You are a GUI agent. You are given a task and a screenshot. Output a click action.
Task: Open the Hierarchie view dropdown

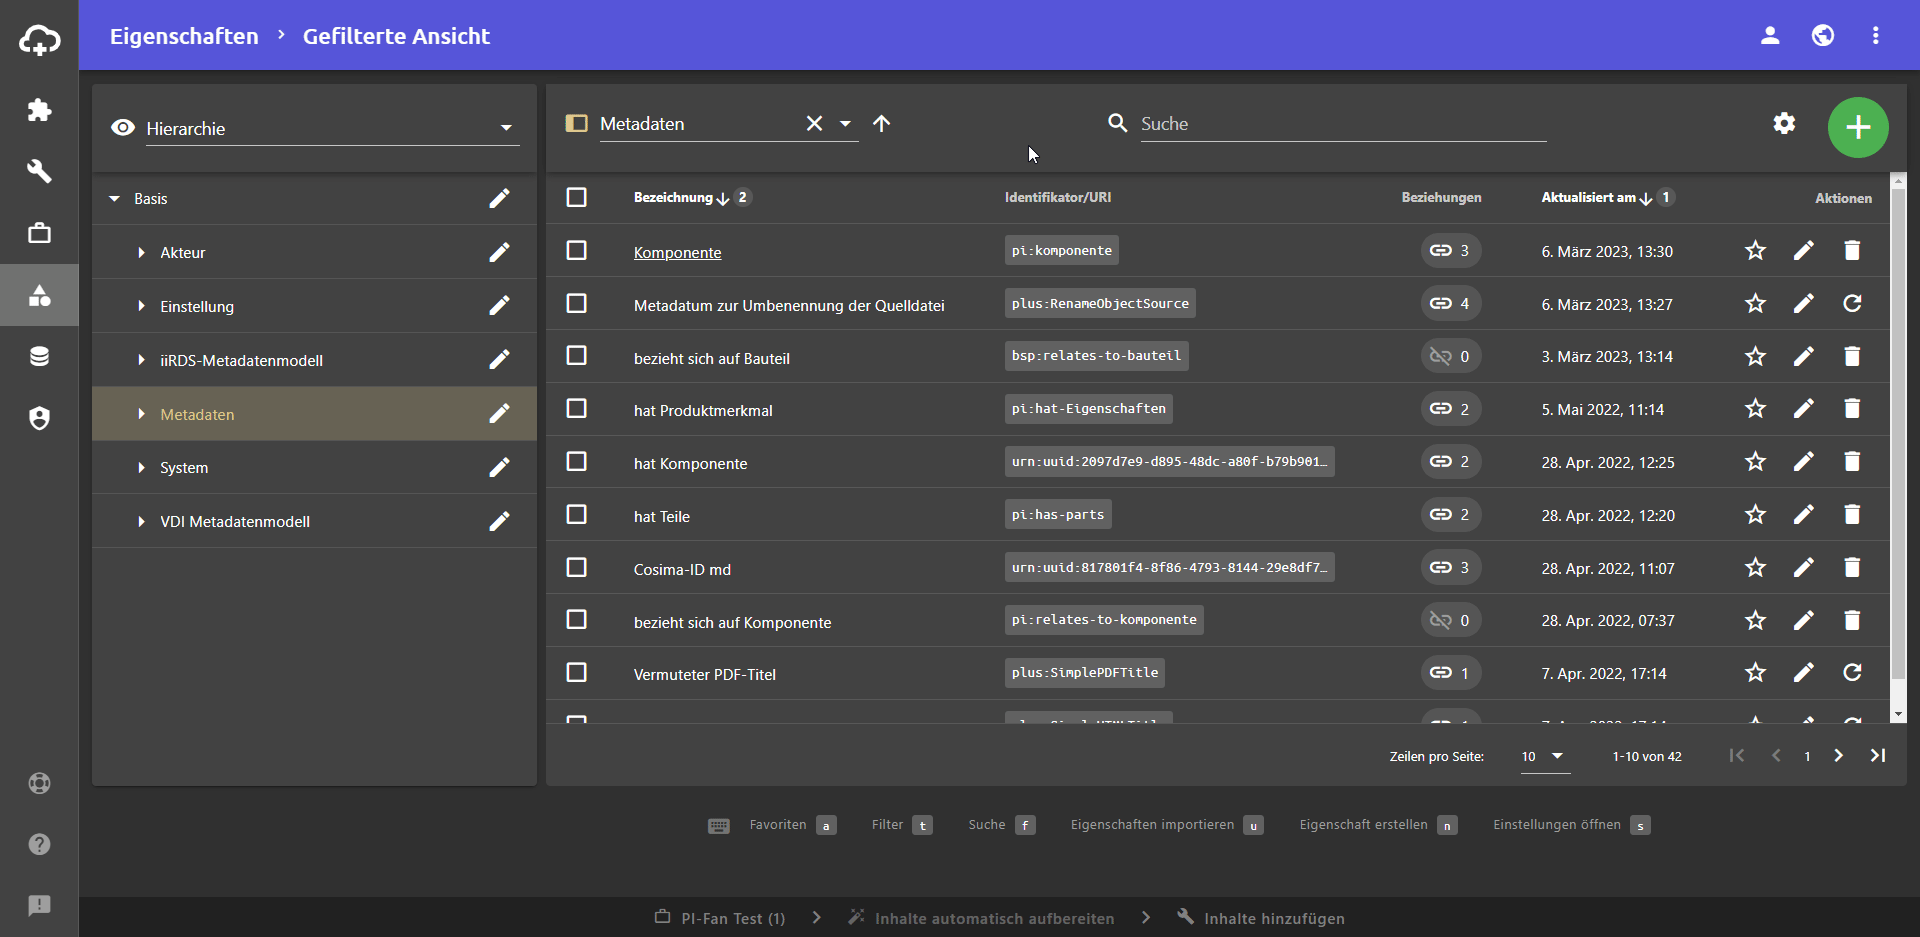[332, 128]
